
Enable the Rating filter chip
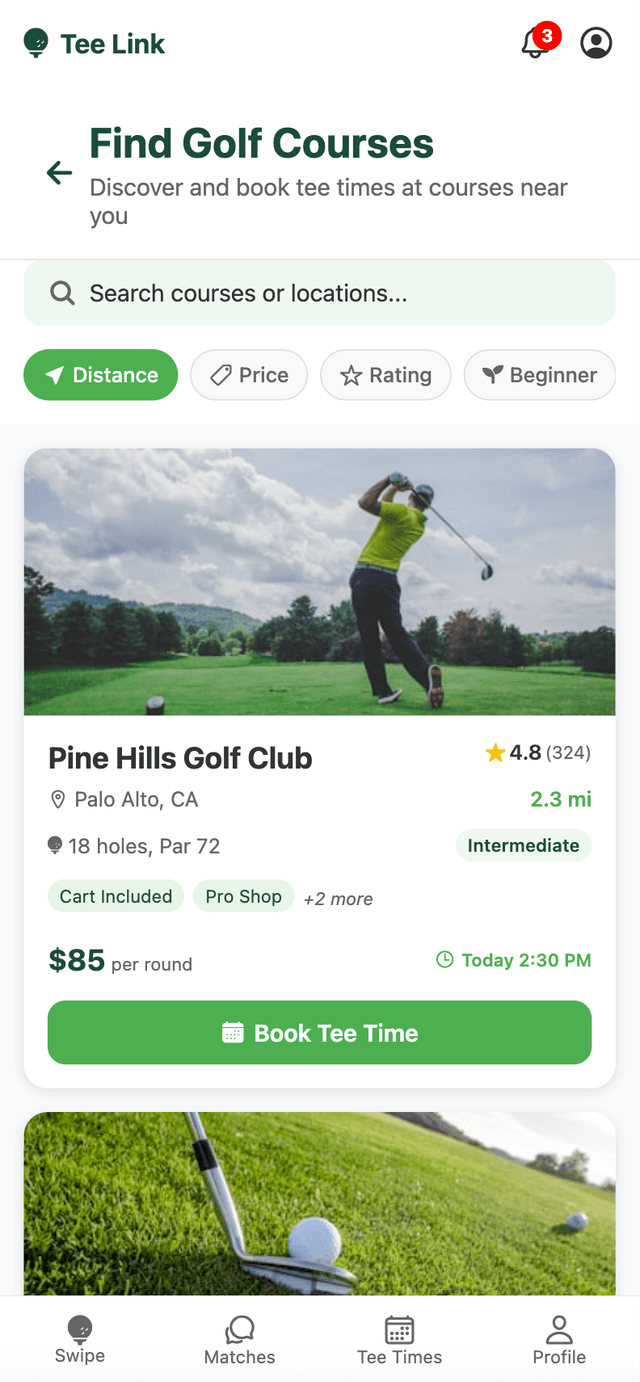click(x=386, y=375)
